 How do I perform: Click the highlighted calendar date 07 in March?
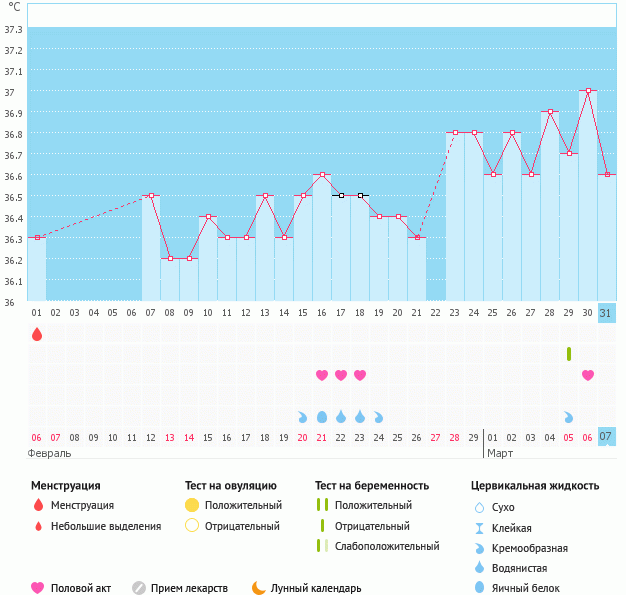point(606,437)
